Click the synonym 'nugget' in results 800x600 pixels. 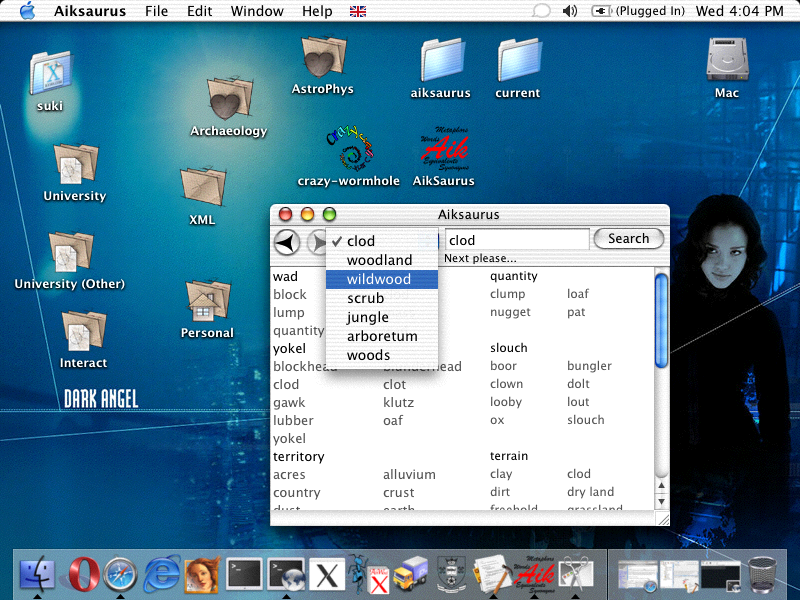pyautogui.click(x=510, y=312)
